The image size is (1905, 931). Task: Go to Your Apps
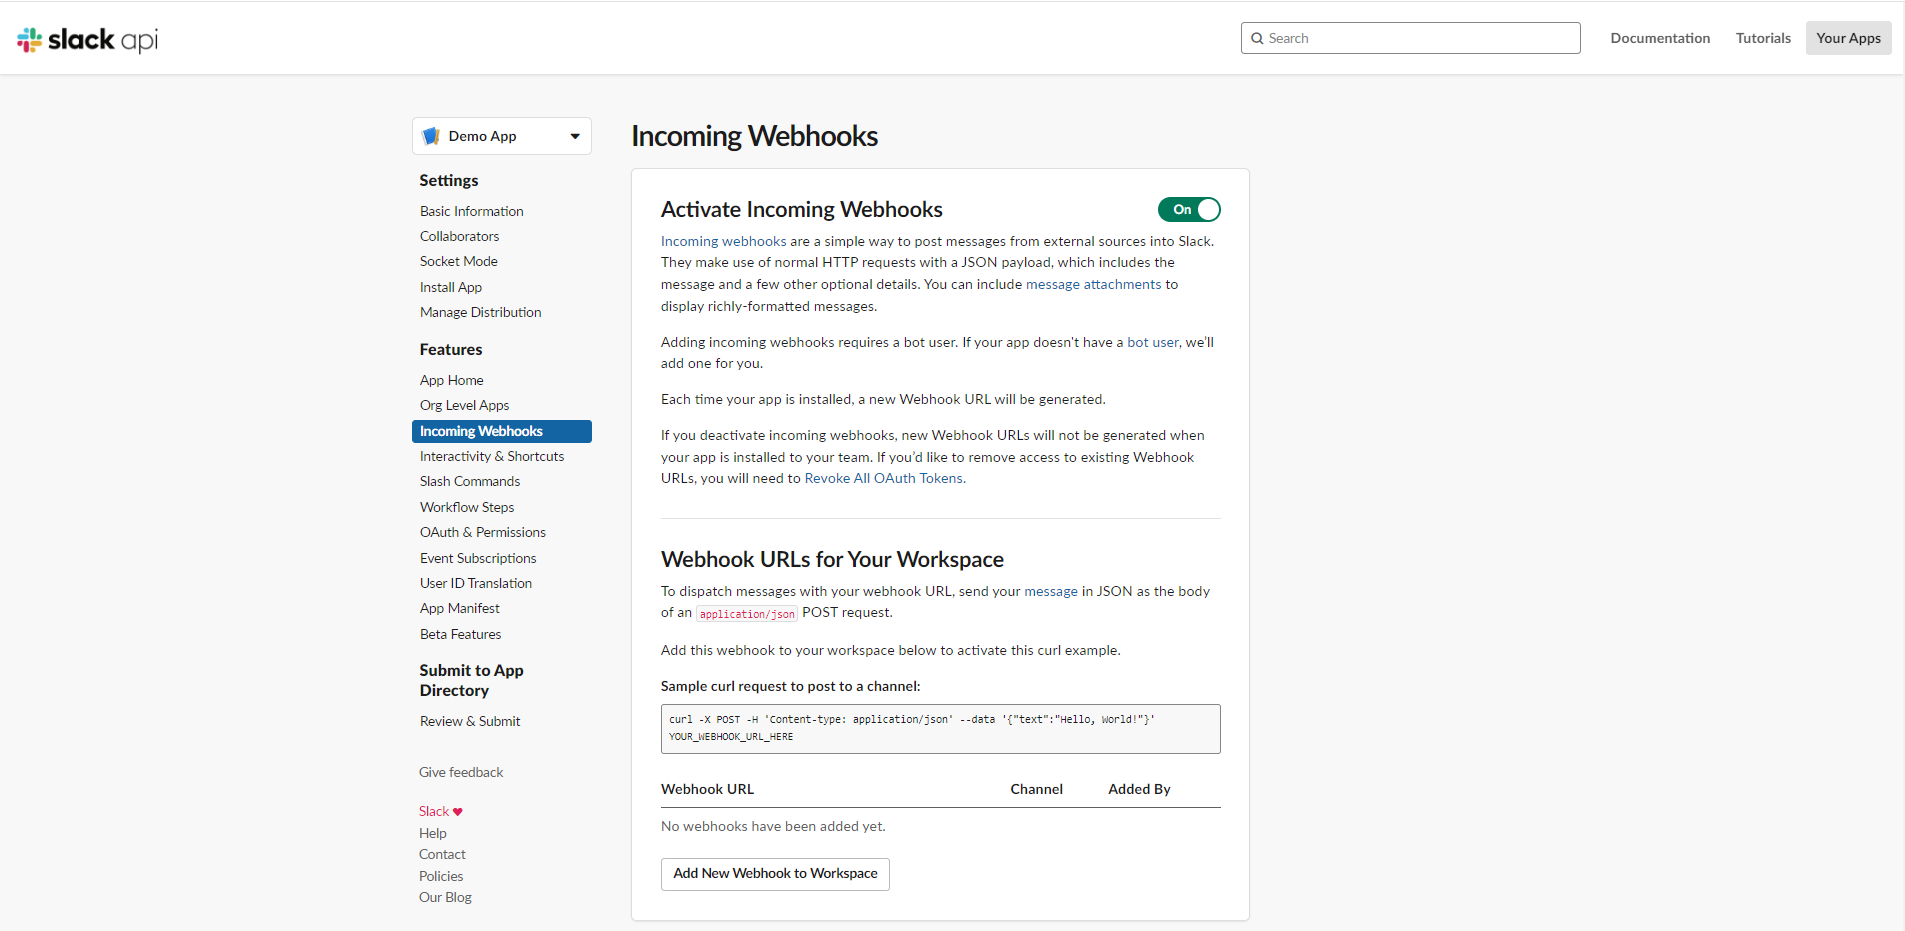pos(1848,38)
